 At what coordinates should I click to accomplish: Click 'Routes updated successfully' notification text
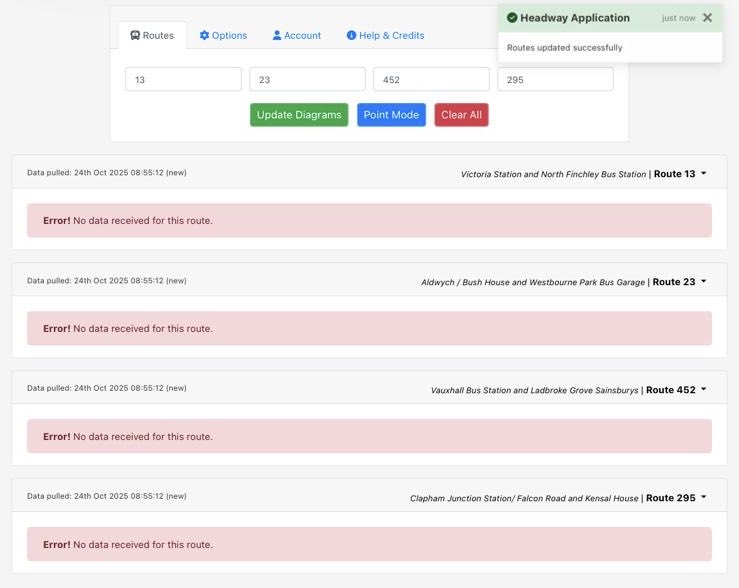(564, 48)
